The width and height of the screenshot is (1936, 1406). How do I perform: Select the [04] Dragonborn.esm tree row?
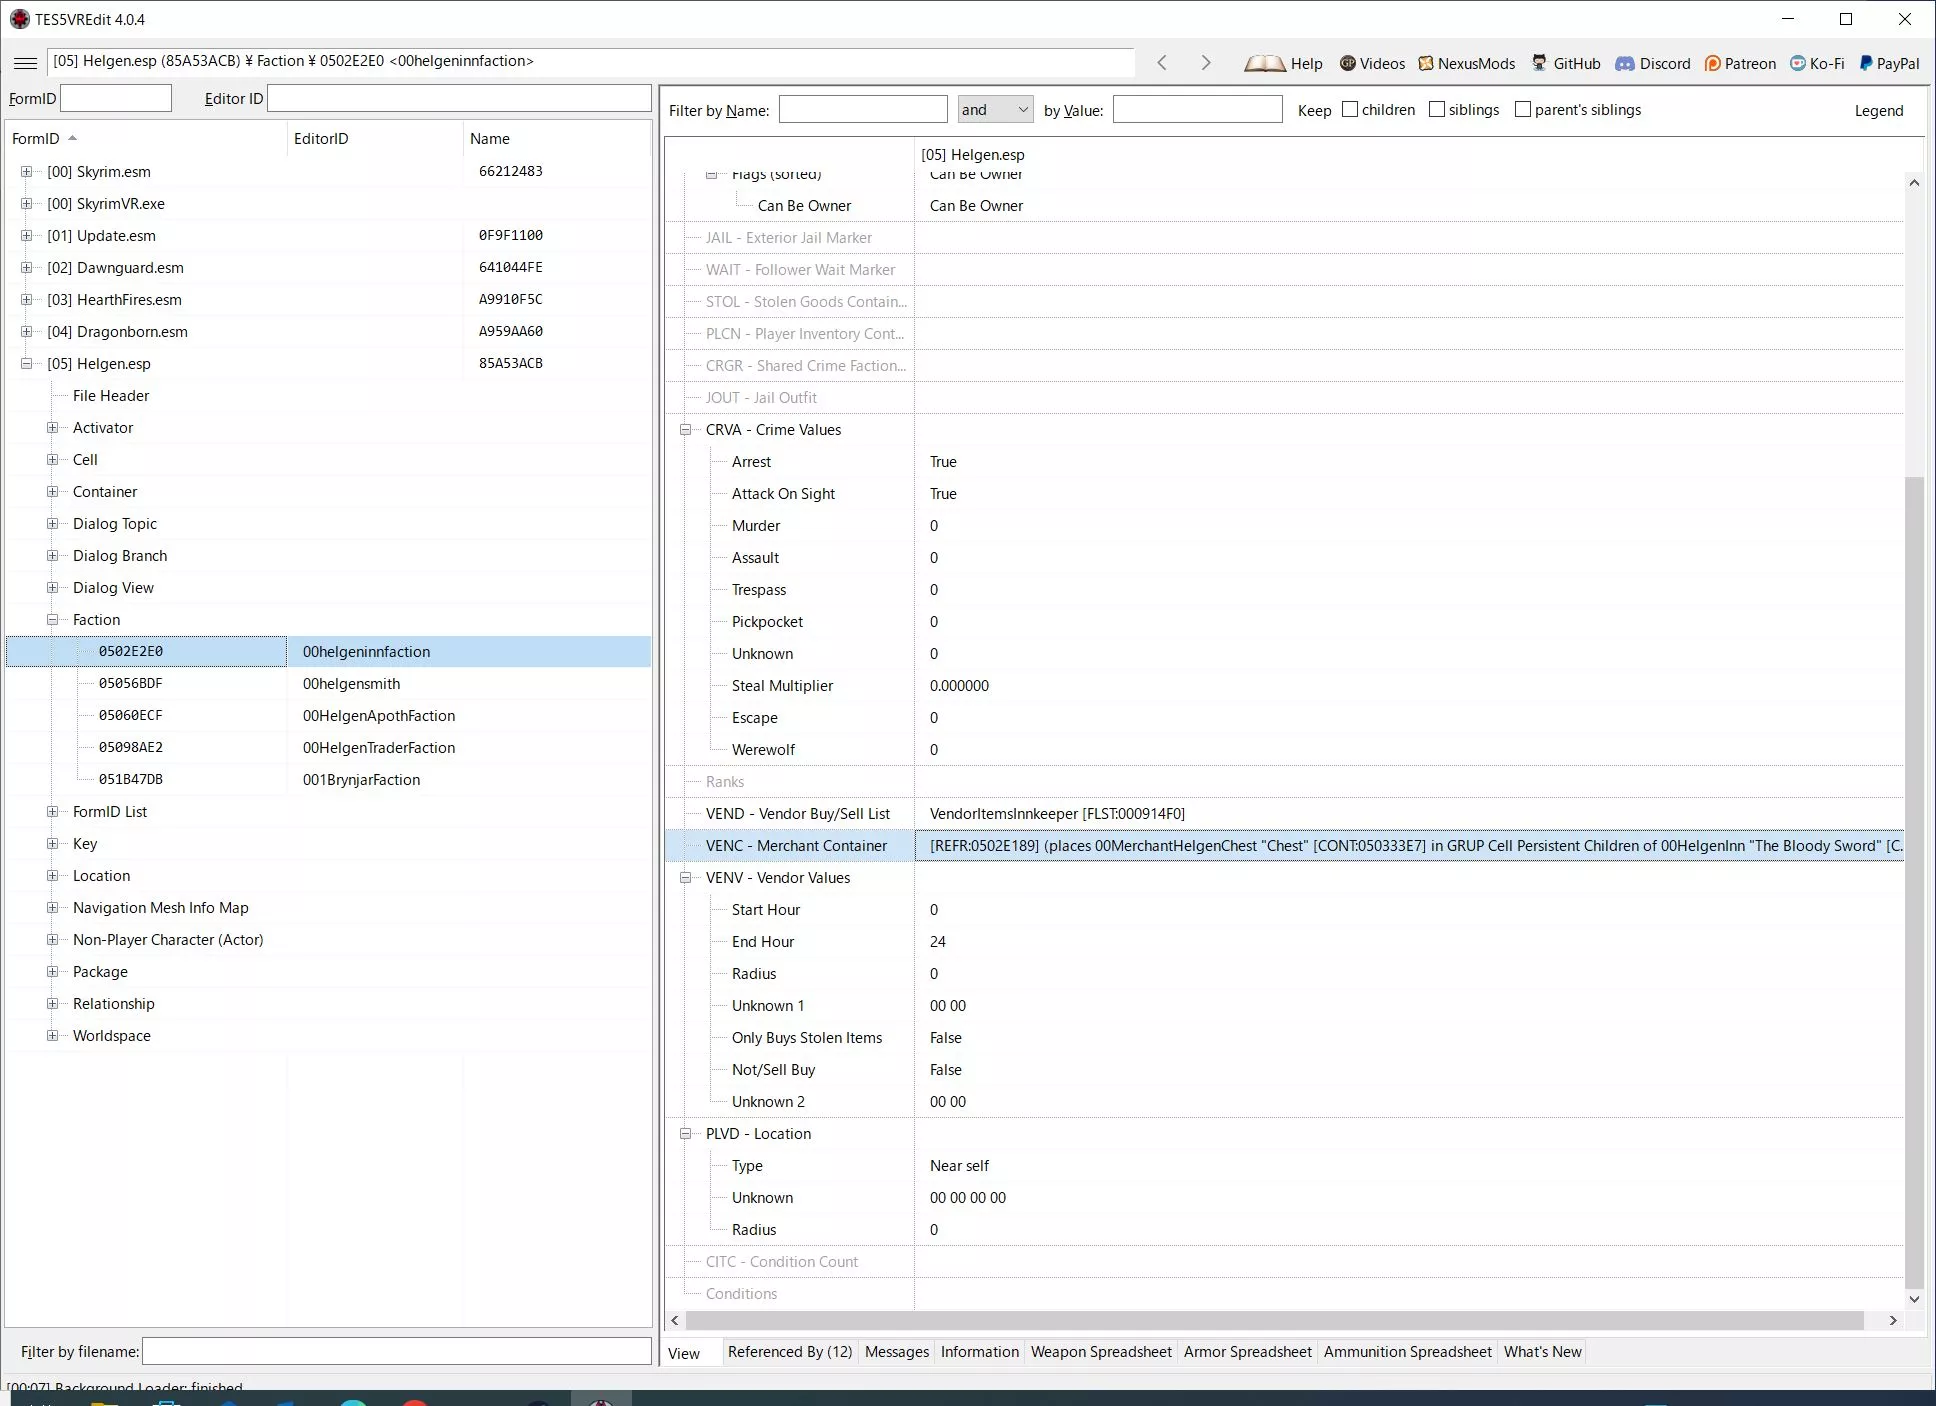[x=328, y=331]
